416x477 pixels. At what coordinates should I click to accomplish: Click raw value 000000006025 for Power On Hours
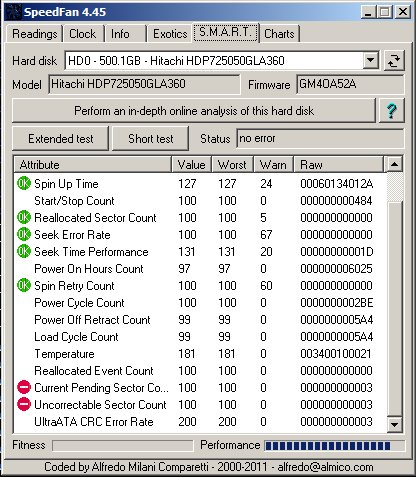[336, 269]
